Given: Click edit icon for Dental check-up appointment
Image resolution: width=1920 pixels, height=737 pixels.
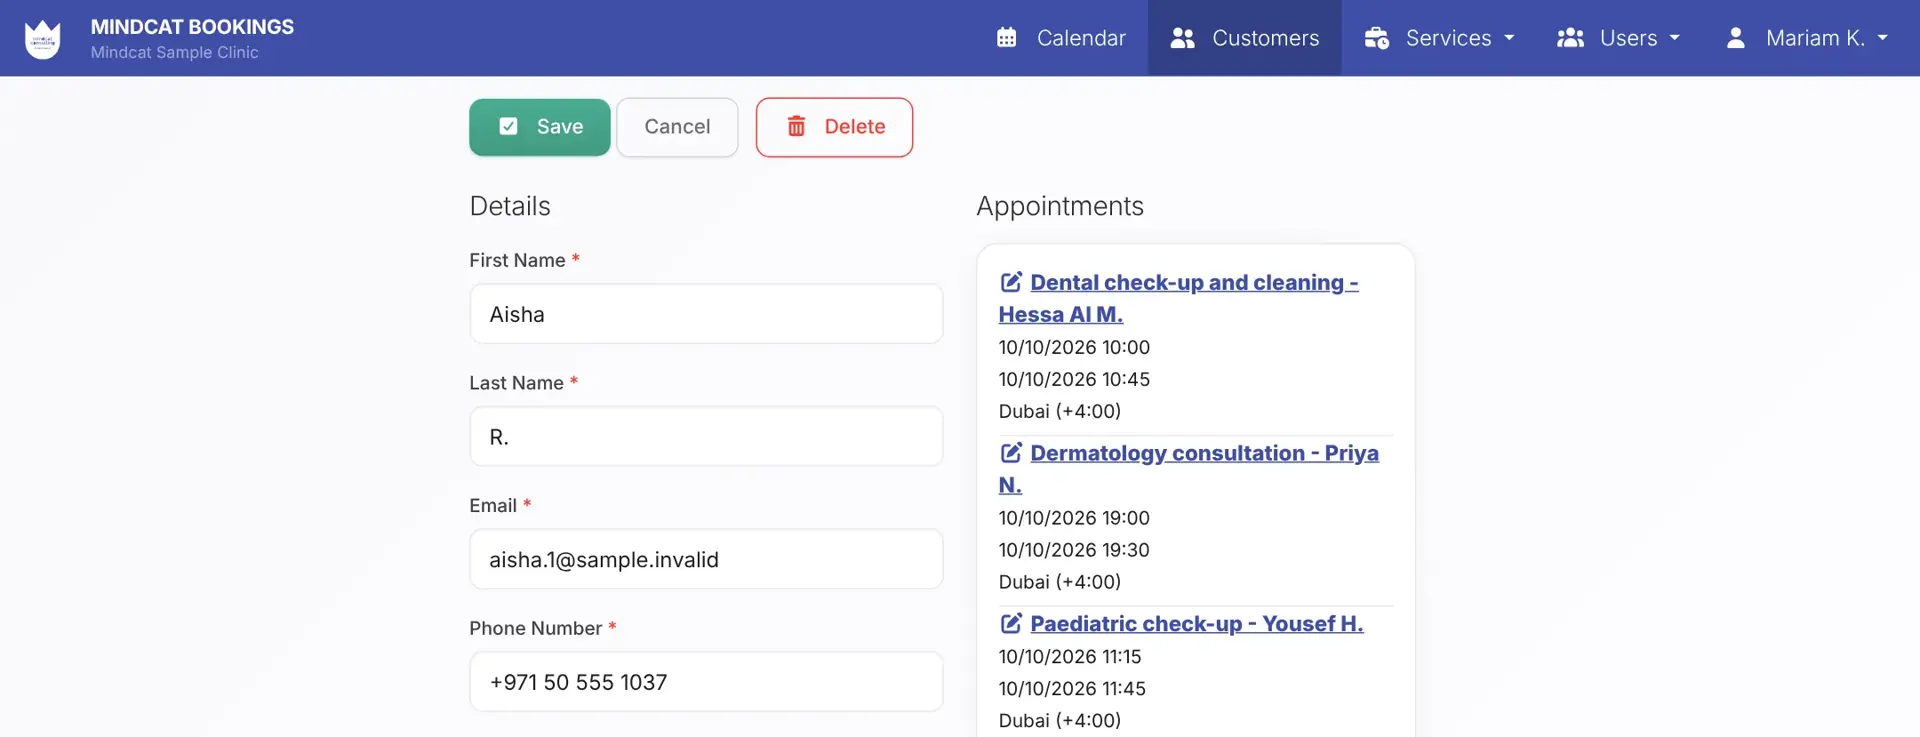Looking at the screenshot, I should click(x=1011, y=282).
